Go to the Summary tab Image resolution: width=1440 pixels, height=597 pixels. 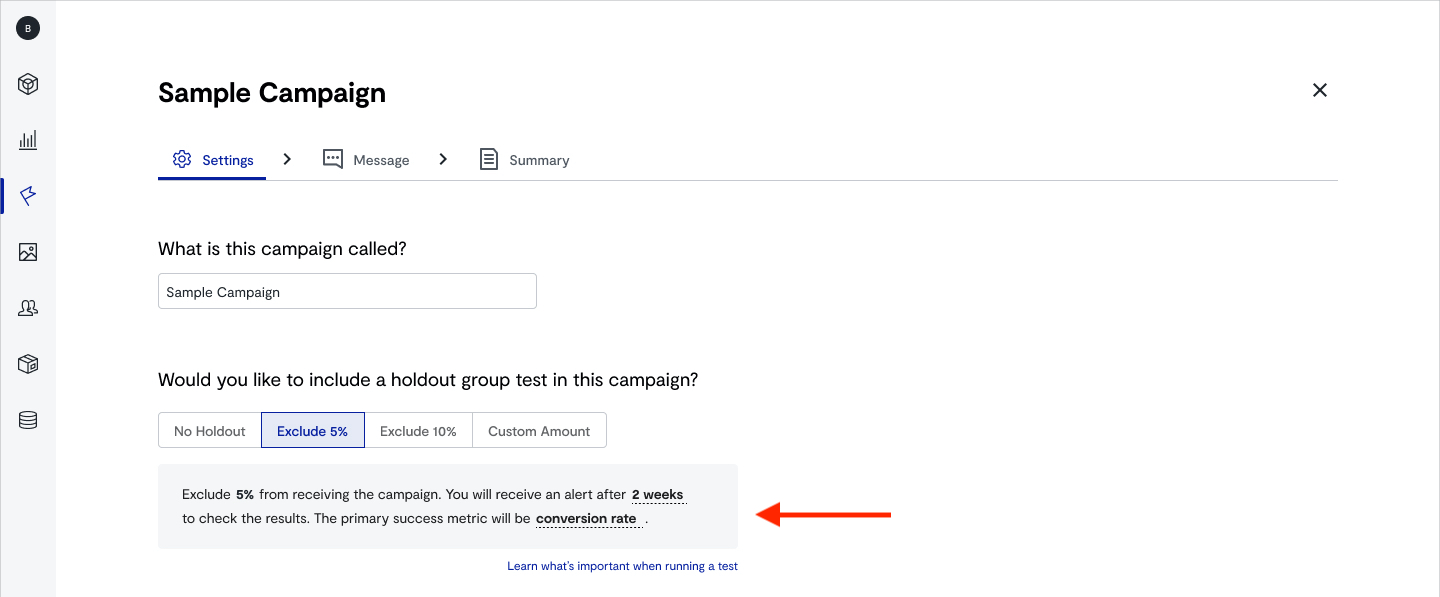pos(525,160)
